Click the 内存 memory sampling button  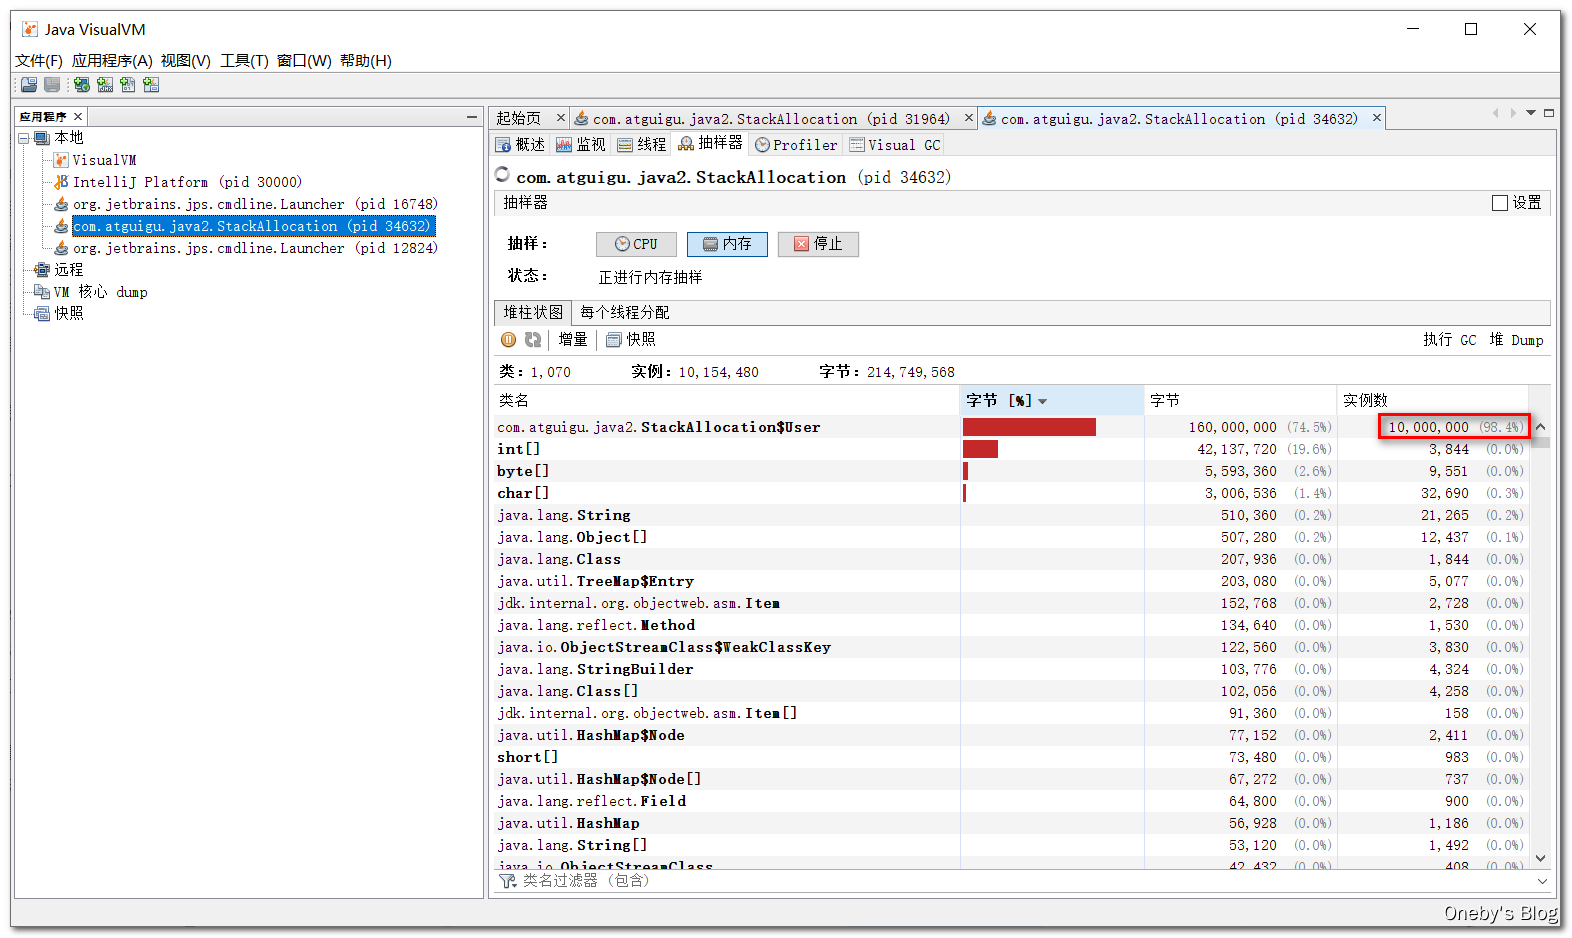pos(727,244)
